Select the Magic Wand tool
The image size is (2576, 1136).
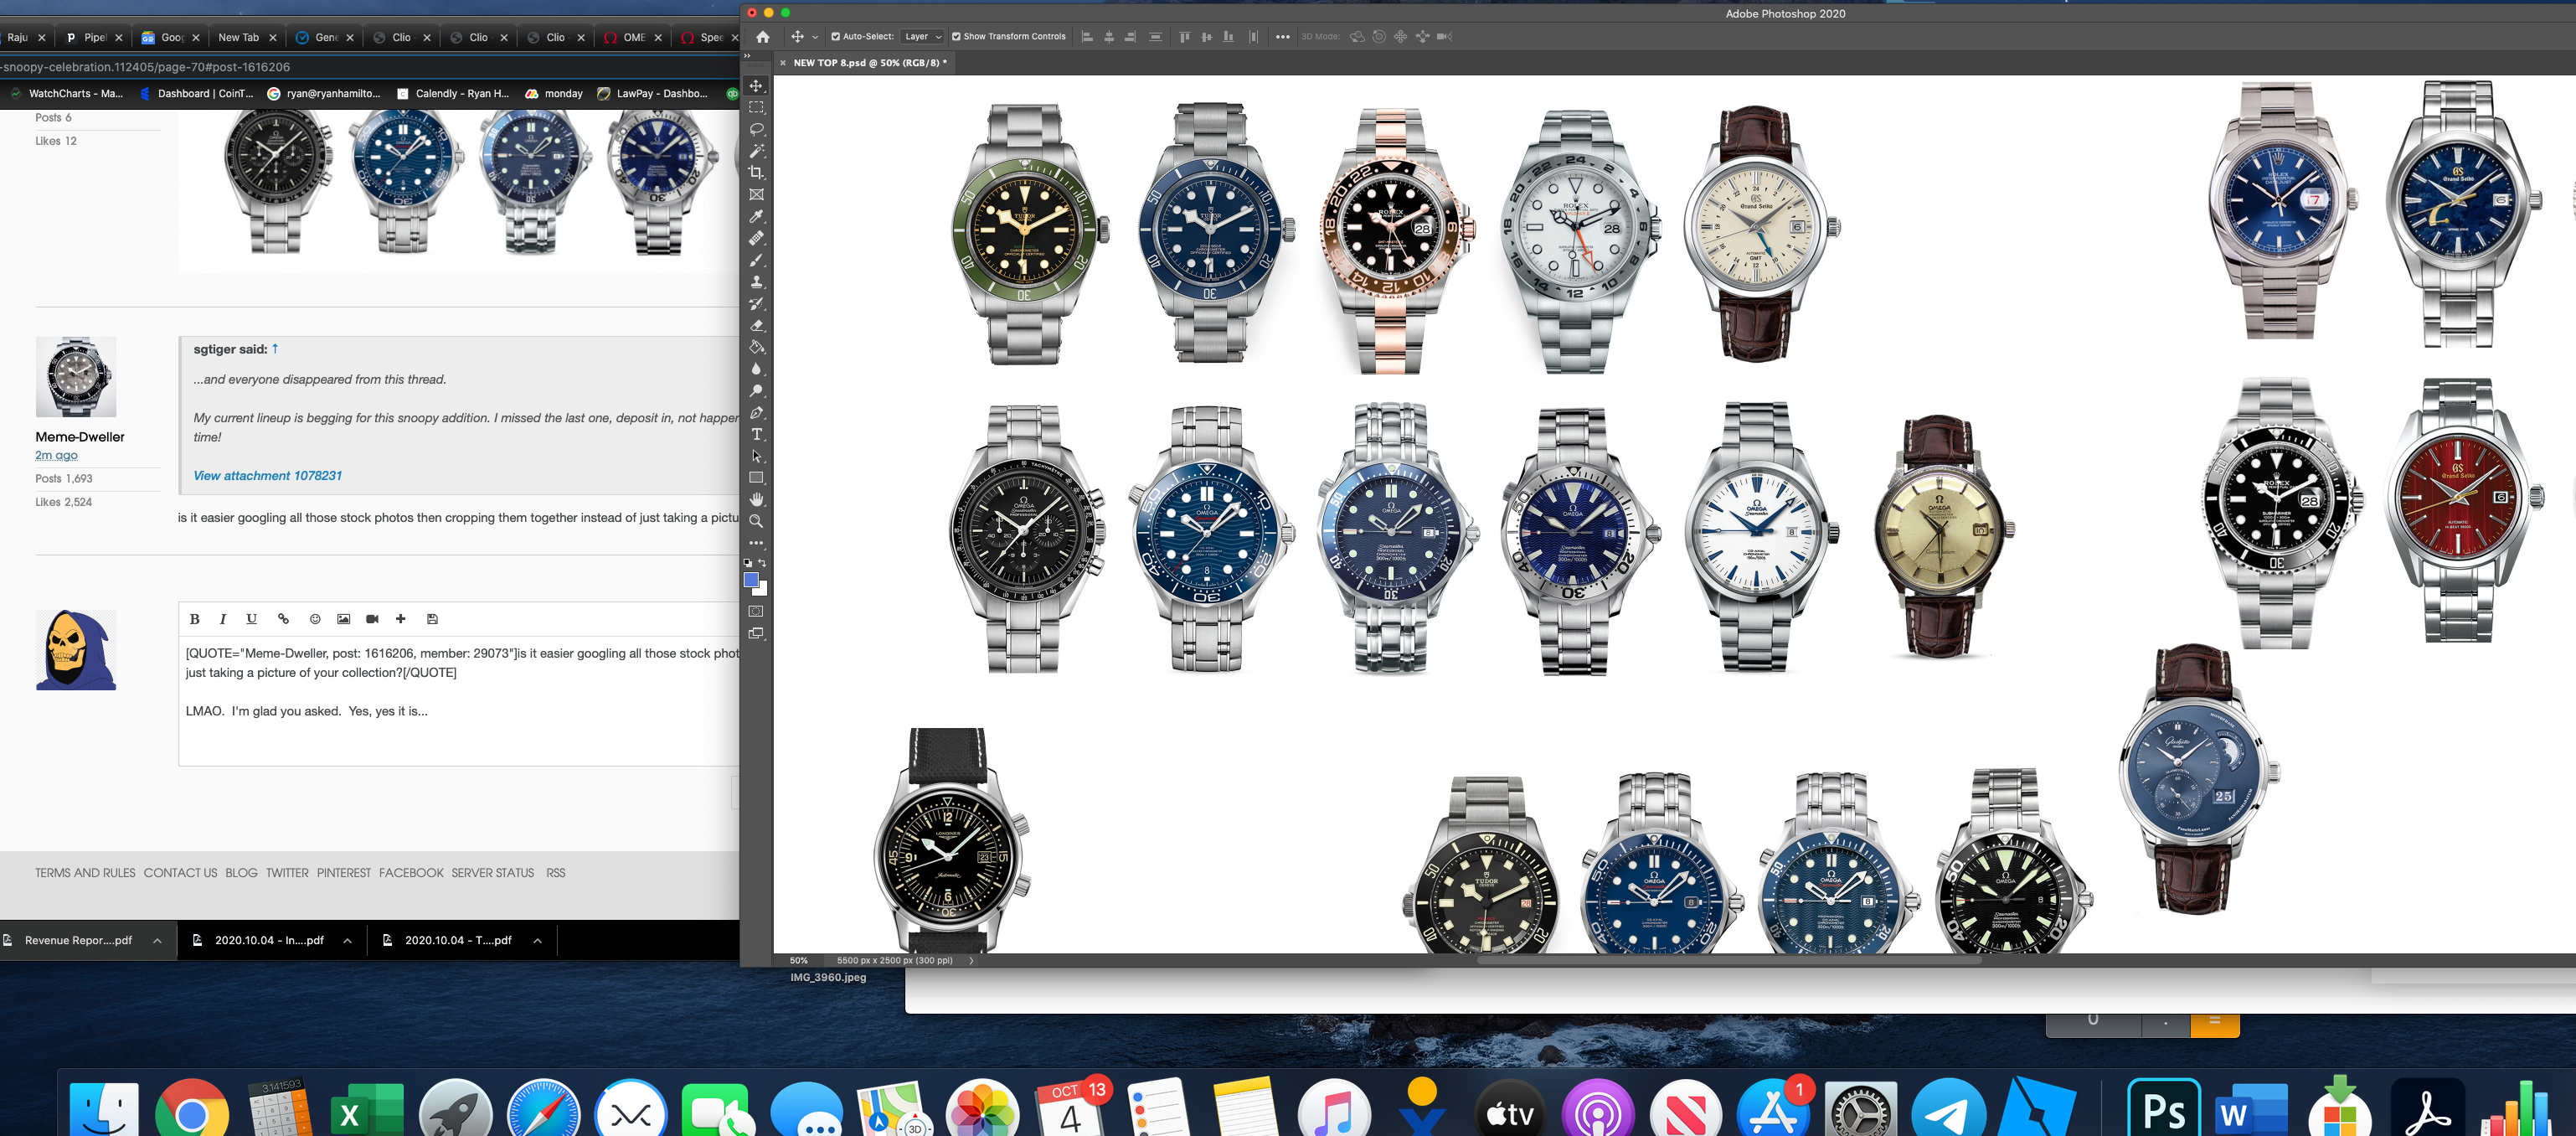click(756, 151)
